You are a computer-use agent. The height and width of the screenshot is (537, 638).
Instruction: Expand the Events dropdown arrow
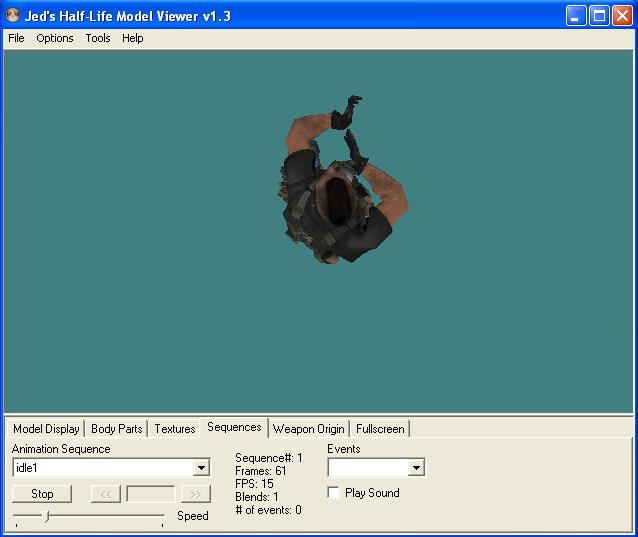pyautogui.click(x=416, y=468)
